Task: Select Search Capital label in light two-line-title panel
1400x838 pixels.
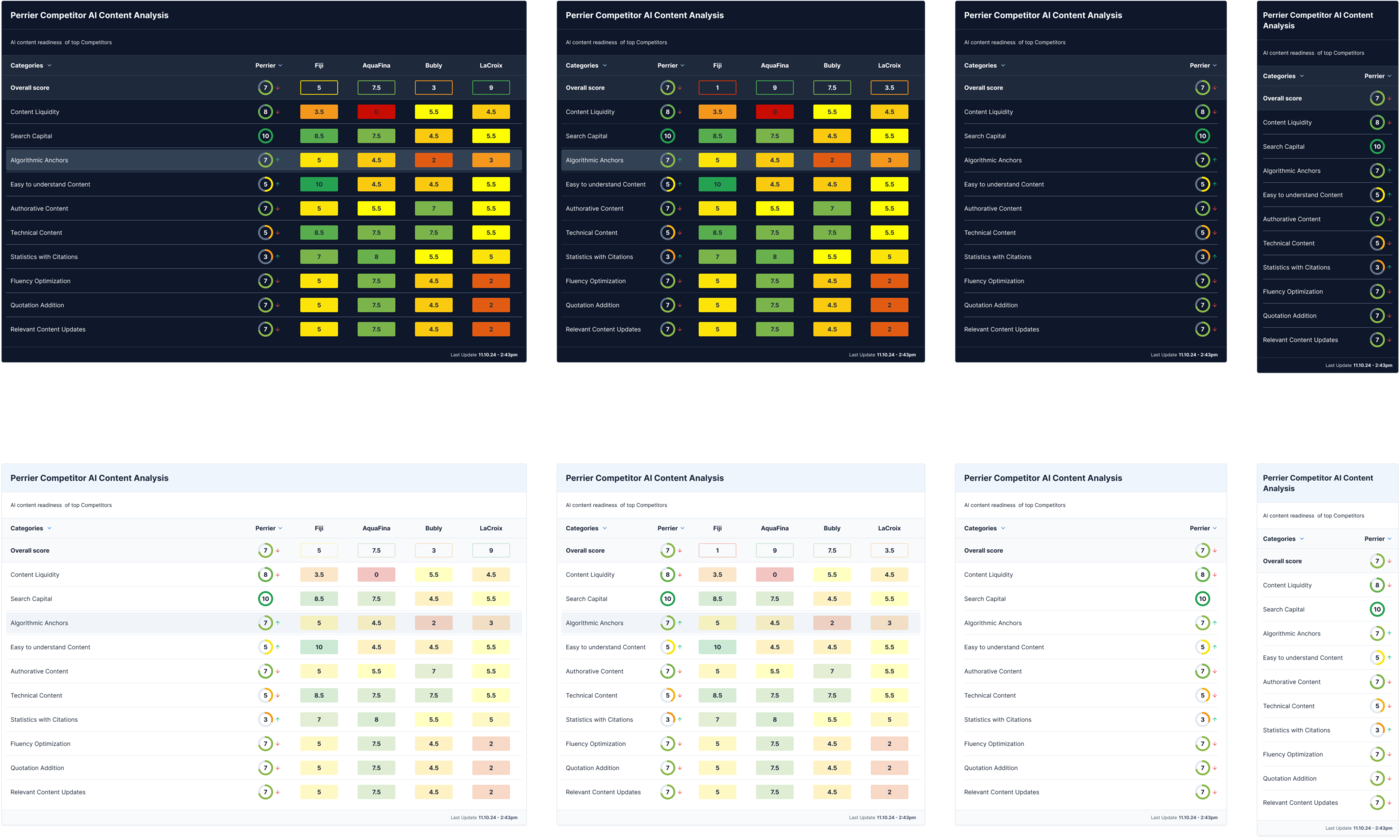Action: pos(1284,610)
